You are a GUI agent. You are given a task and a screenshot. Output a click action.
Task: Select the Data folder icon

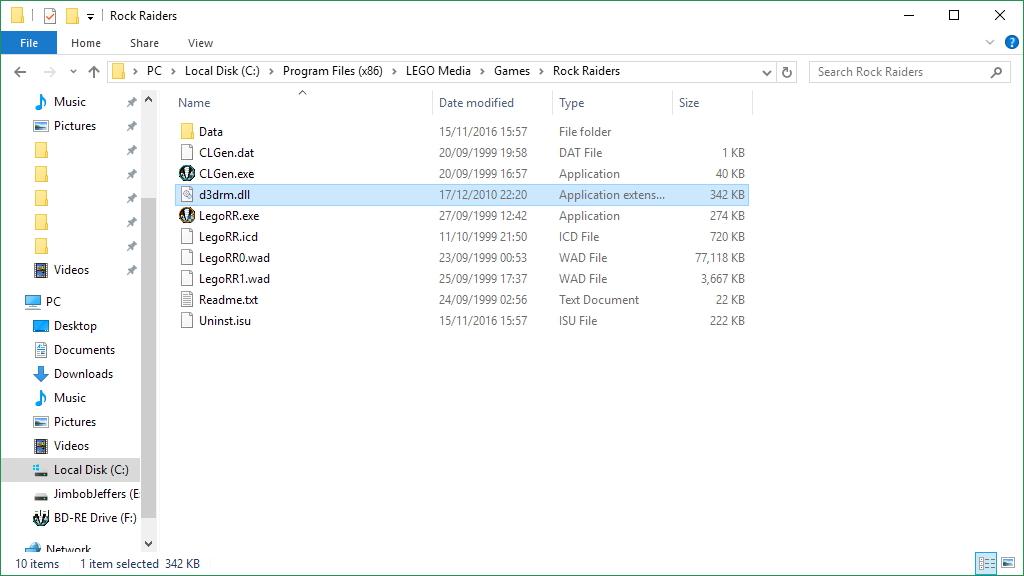pos(187,131)
